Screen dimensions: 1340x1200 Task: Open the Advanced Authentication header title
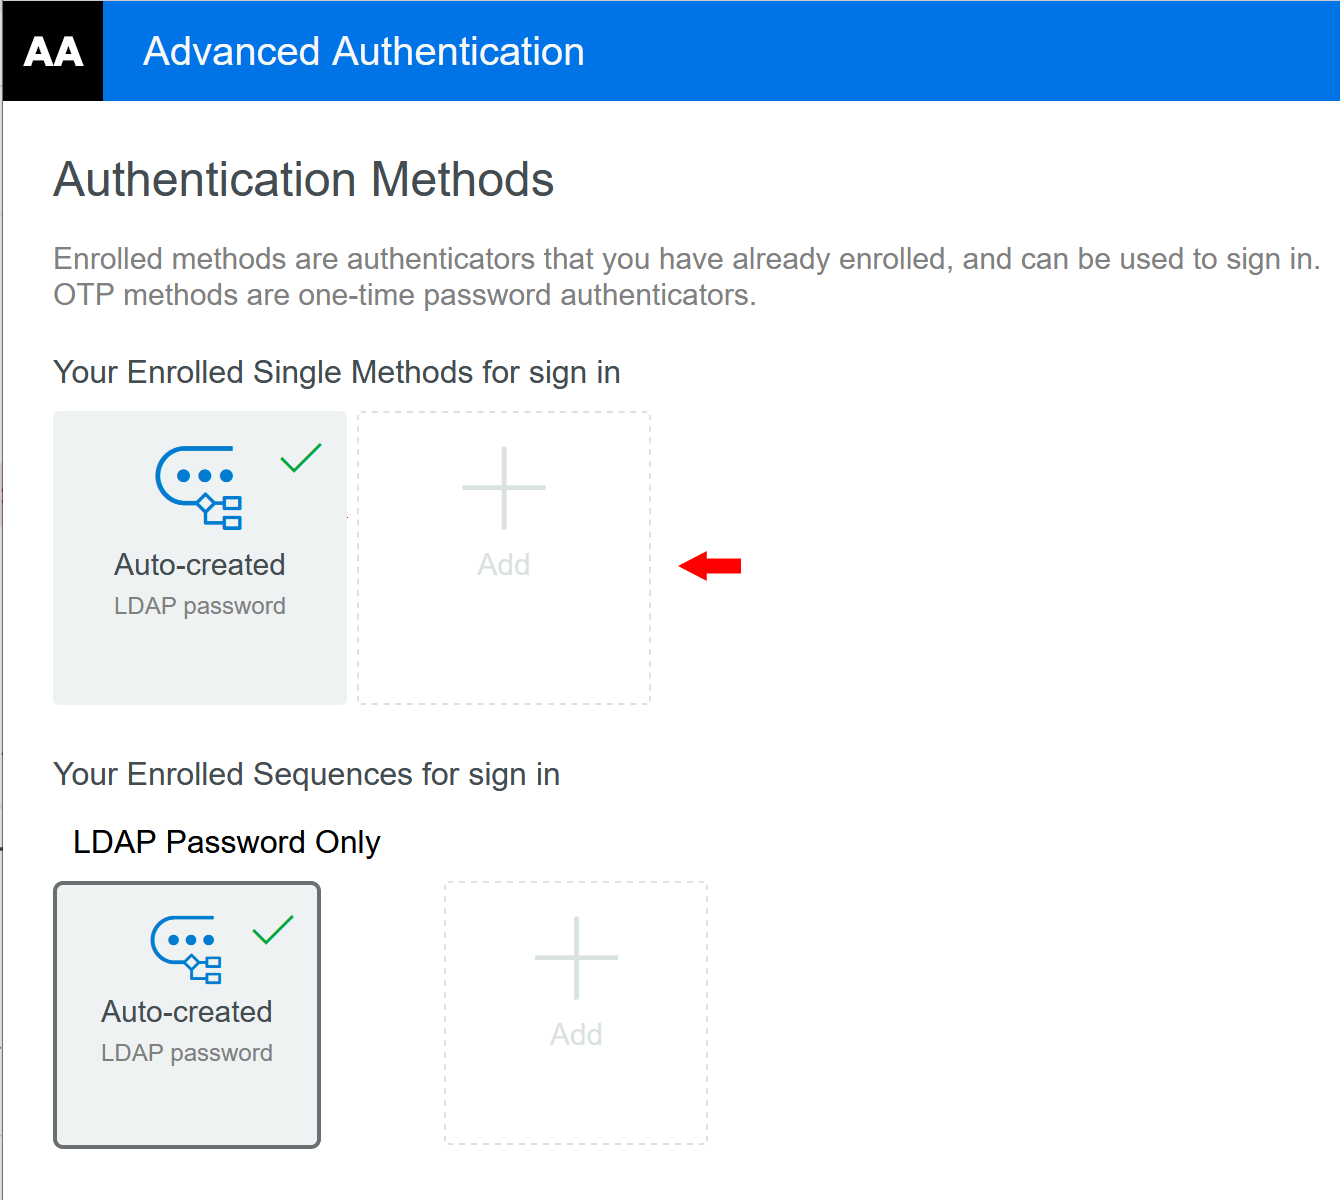tap(364, 51)
